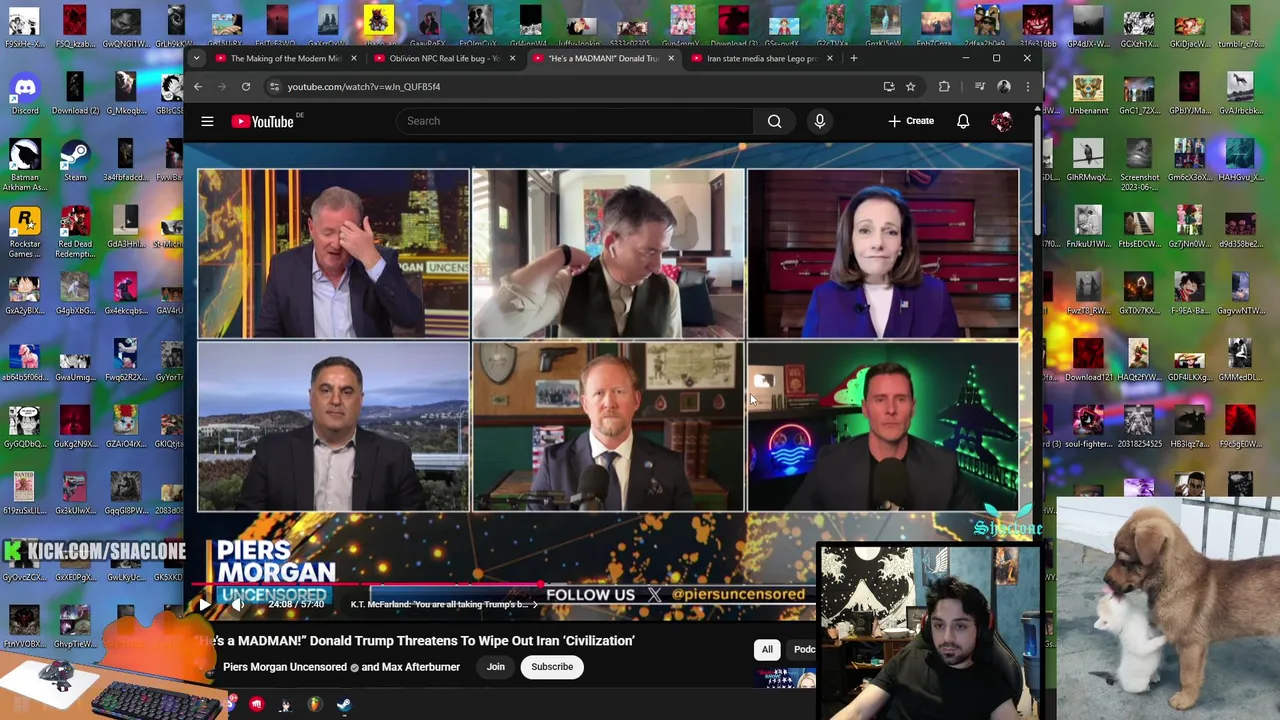Open YouTube notifications bell
The width and height of the screenshot is (1280, 720).
(963, 121)
